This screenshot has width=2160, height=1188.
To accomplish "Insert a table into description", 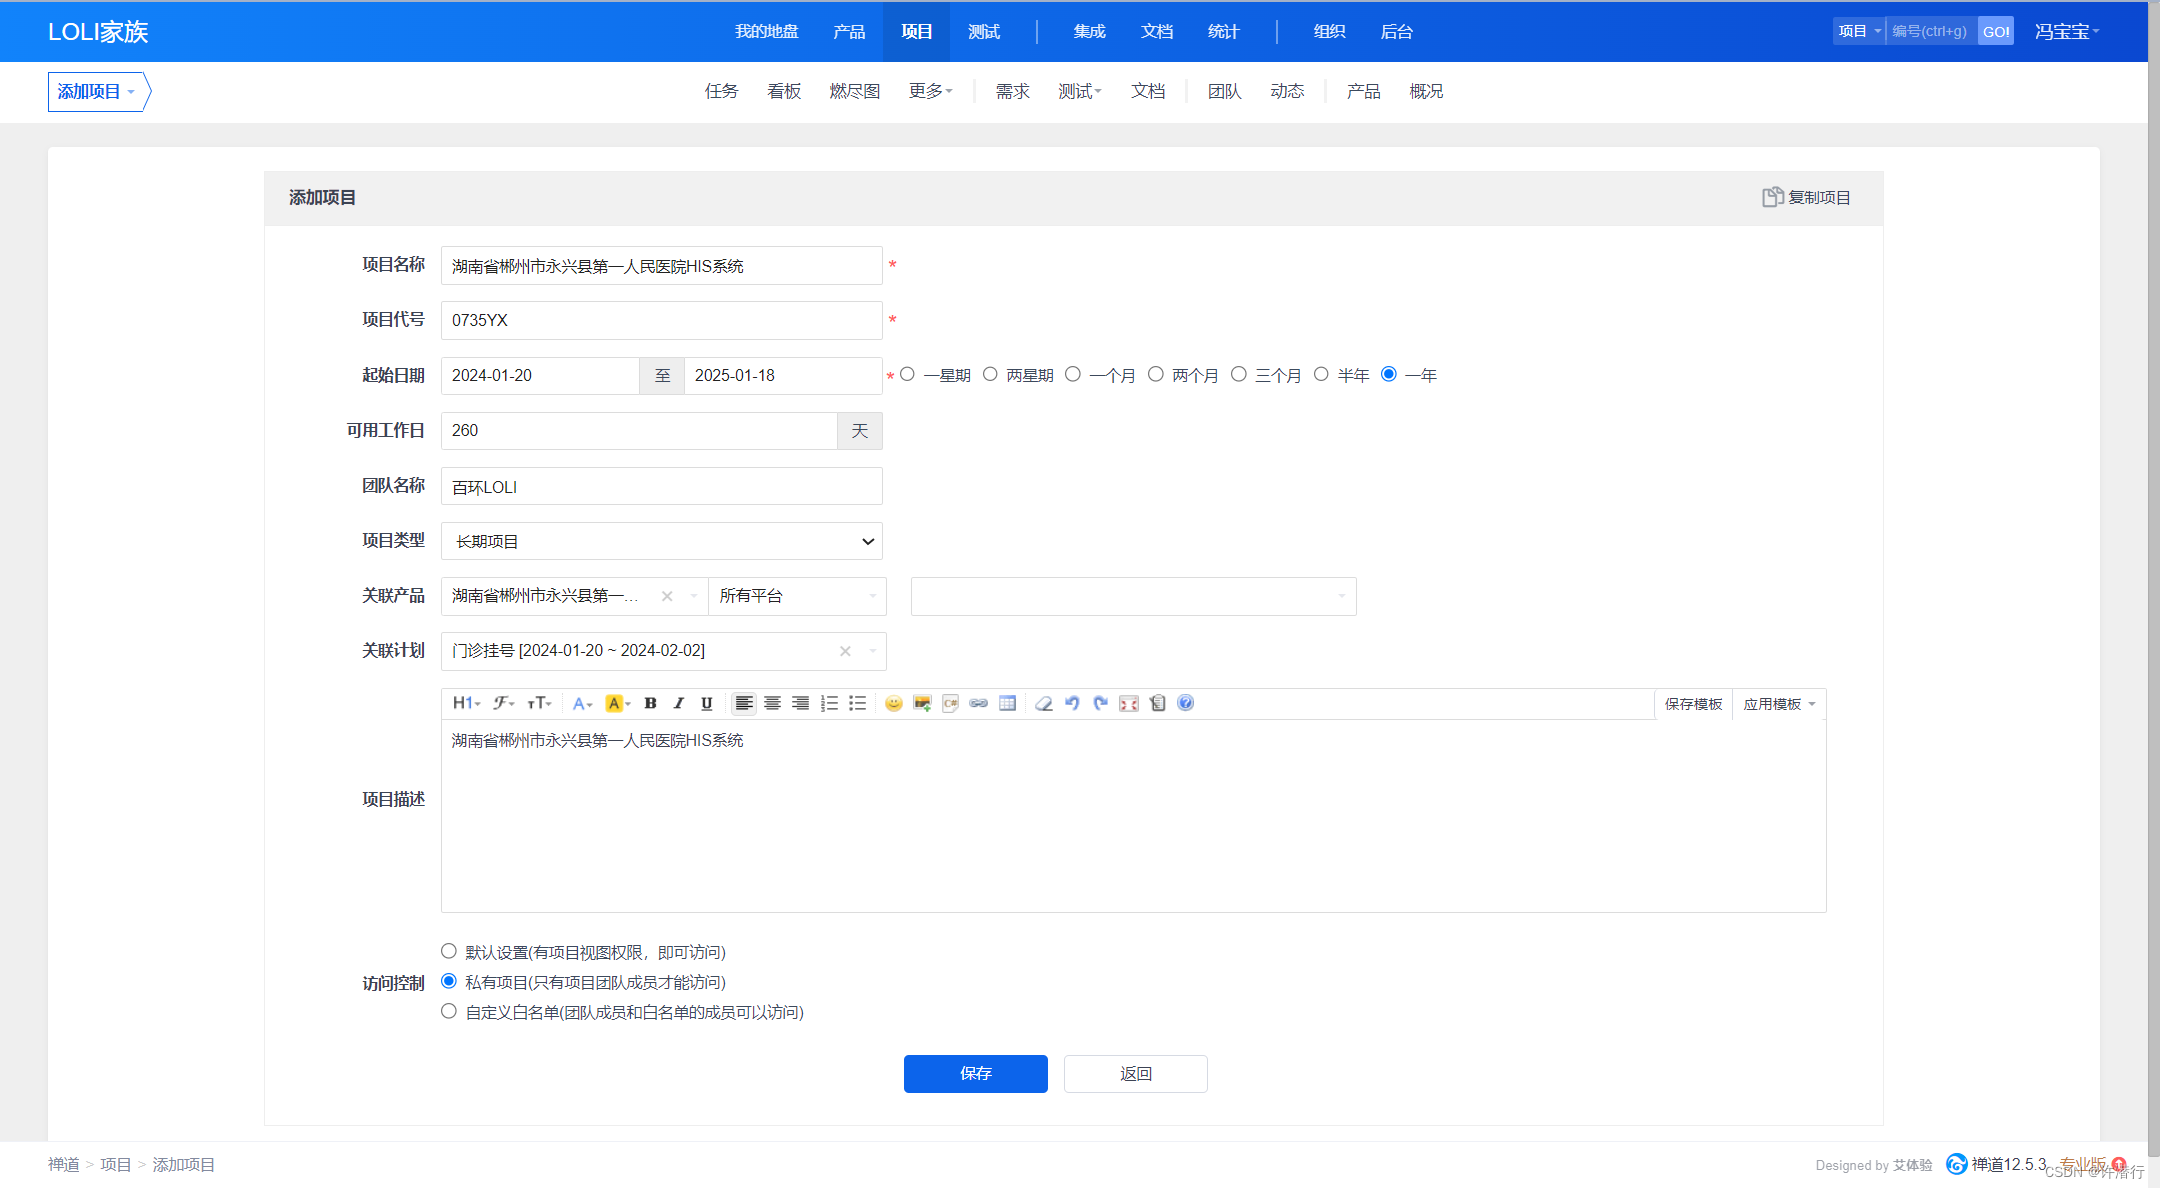I will 1007,703.
